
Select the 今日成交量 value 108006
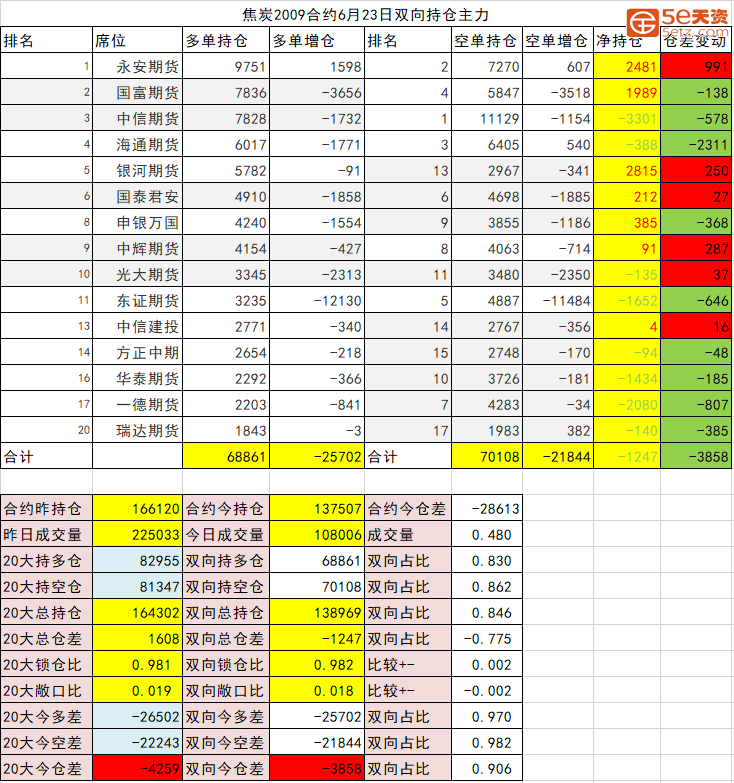pos(317,534)
